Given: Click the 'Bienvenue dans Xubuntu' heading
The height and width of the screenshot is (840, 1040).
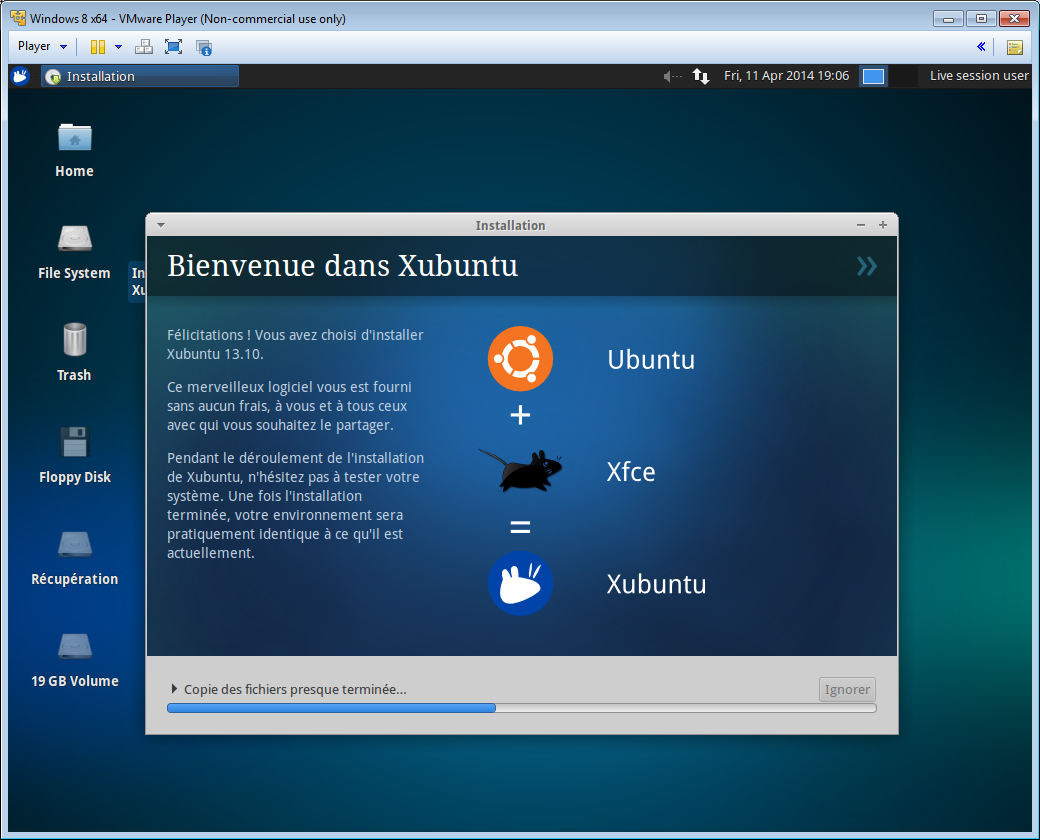Looking at the screenshot, I should click(342, 265).
